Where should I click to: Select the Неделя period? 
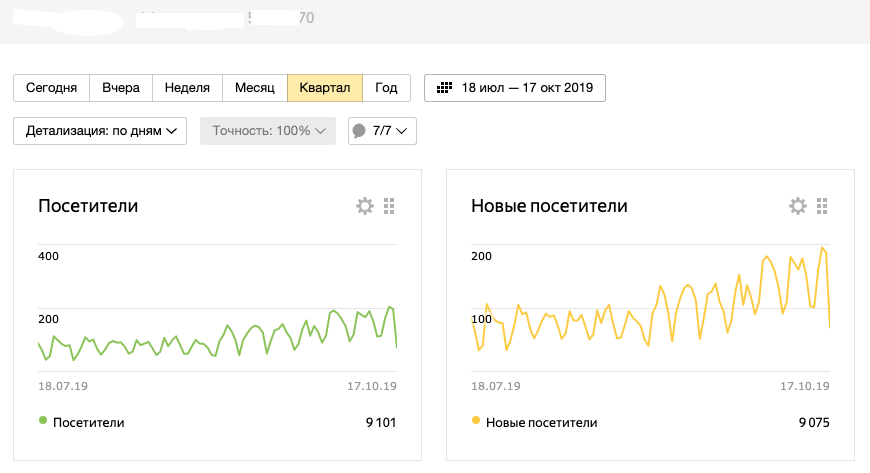pyautogui.click(x=187, y=88)
